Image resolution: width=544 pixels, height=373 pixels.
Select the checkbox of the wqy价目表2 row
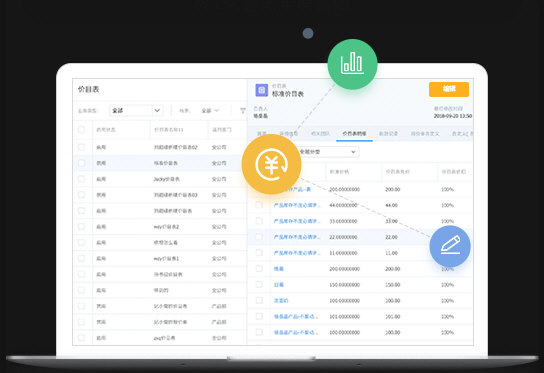coord(82,227)
